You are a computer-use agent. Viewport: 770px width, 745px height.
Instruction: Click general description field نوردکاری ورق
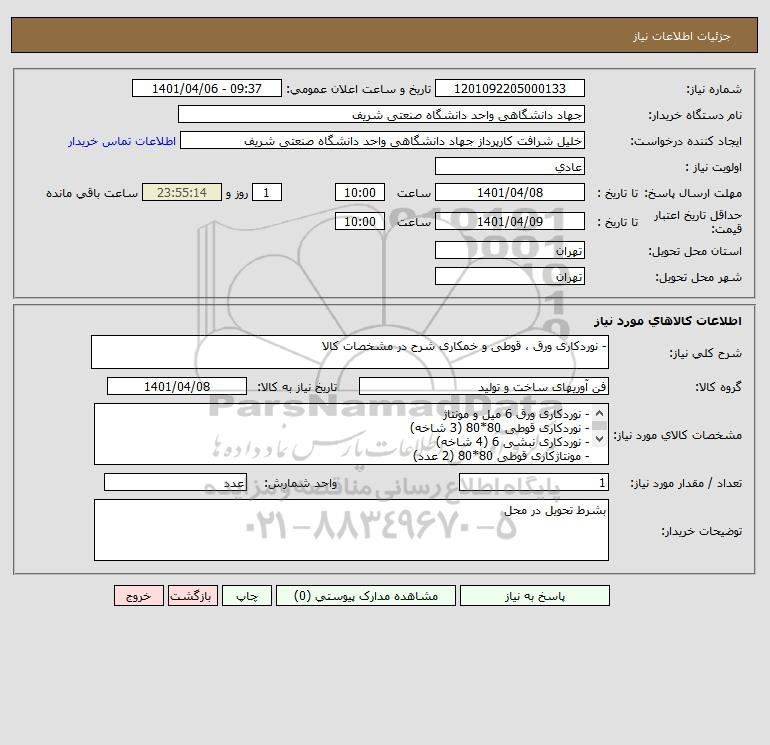(x=350, y=352)
